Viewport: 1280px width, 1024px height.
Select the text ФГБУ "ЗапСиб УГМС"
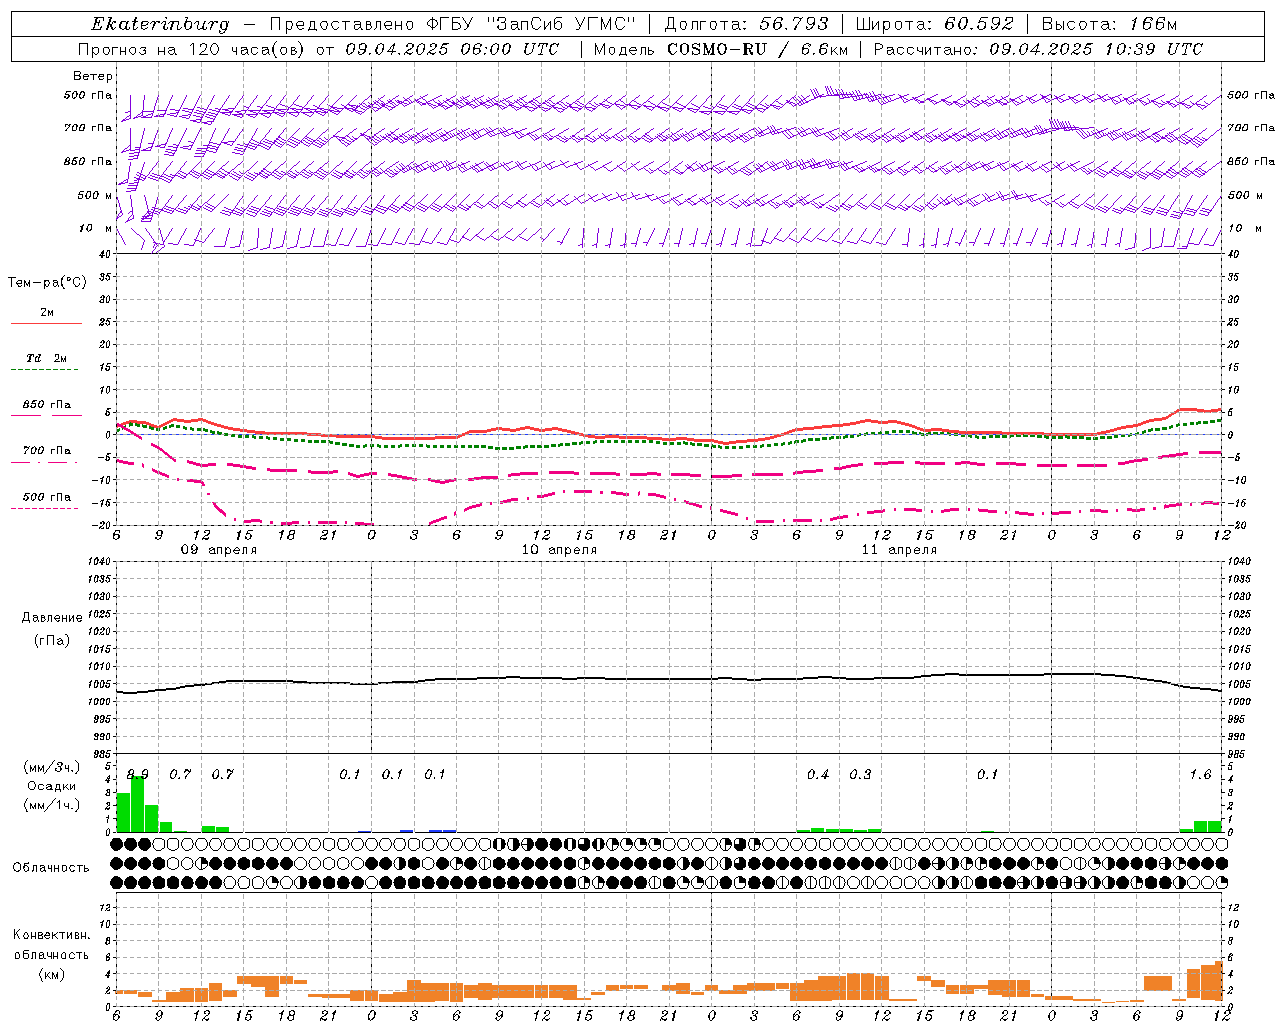coord(531,24)
